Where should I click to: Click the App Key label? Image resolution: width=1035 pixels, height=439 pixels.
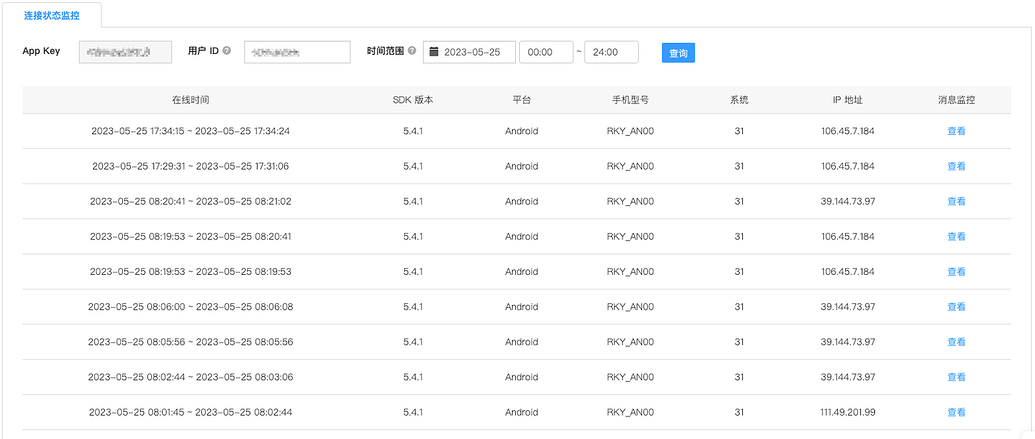(41, 51)
